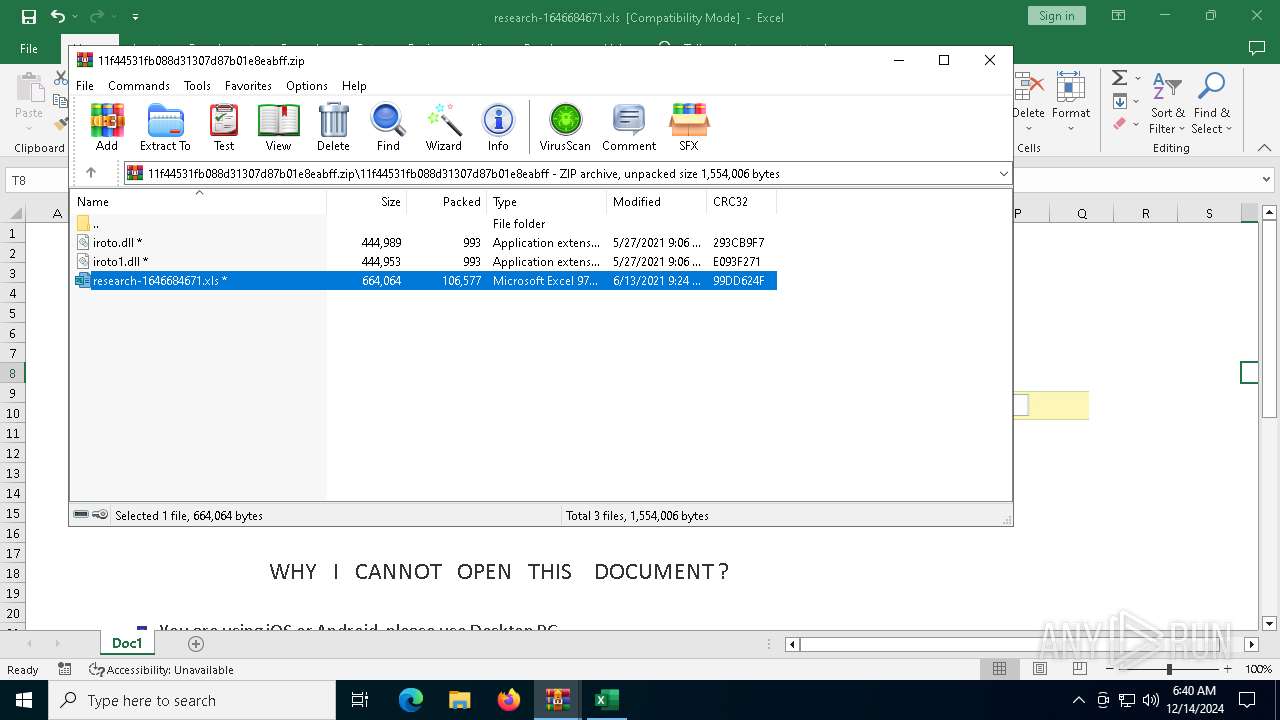Sort by Modified column header

pos(656,201)
